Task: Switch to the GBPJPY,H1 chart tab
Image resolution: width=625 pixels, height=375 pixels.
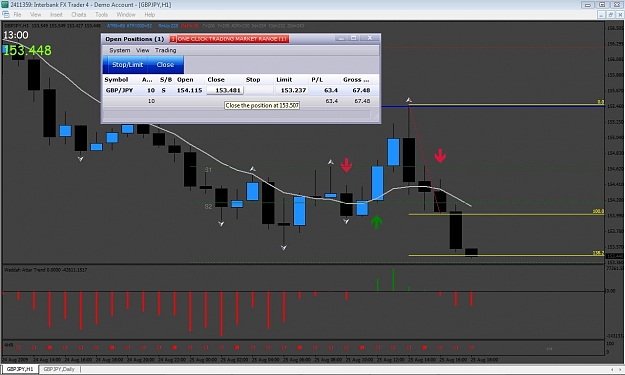Action: 20,369
